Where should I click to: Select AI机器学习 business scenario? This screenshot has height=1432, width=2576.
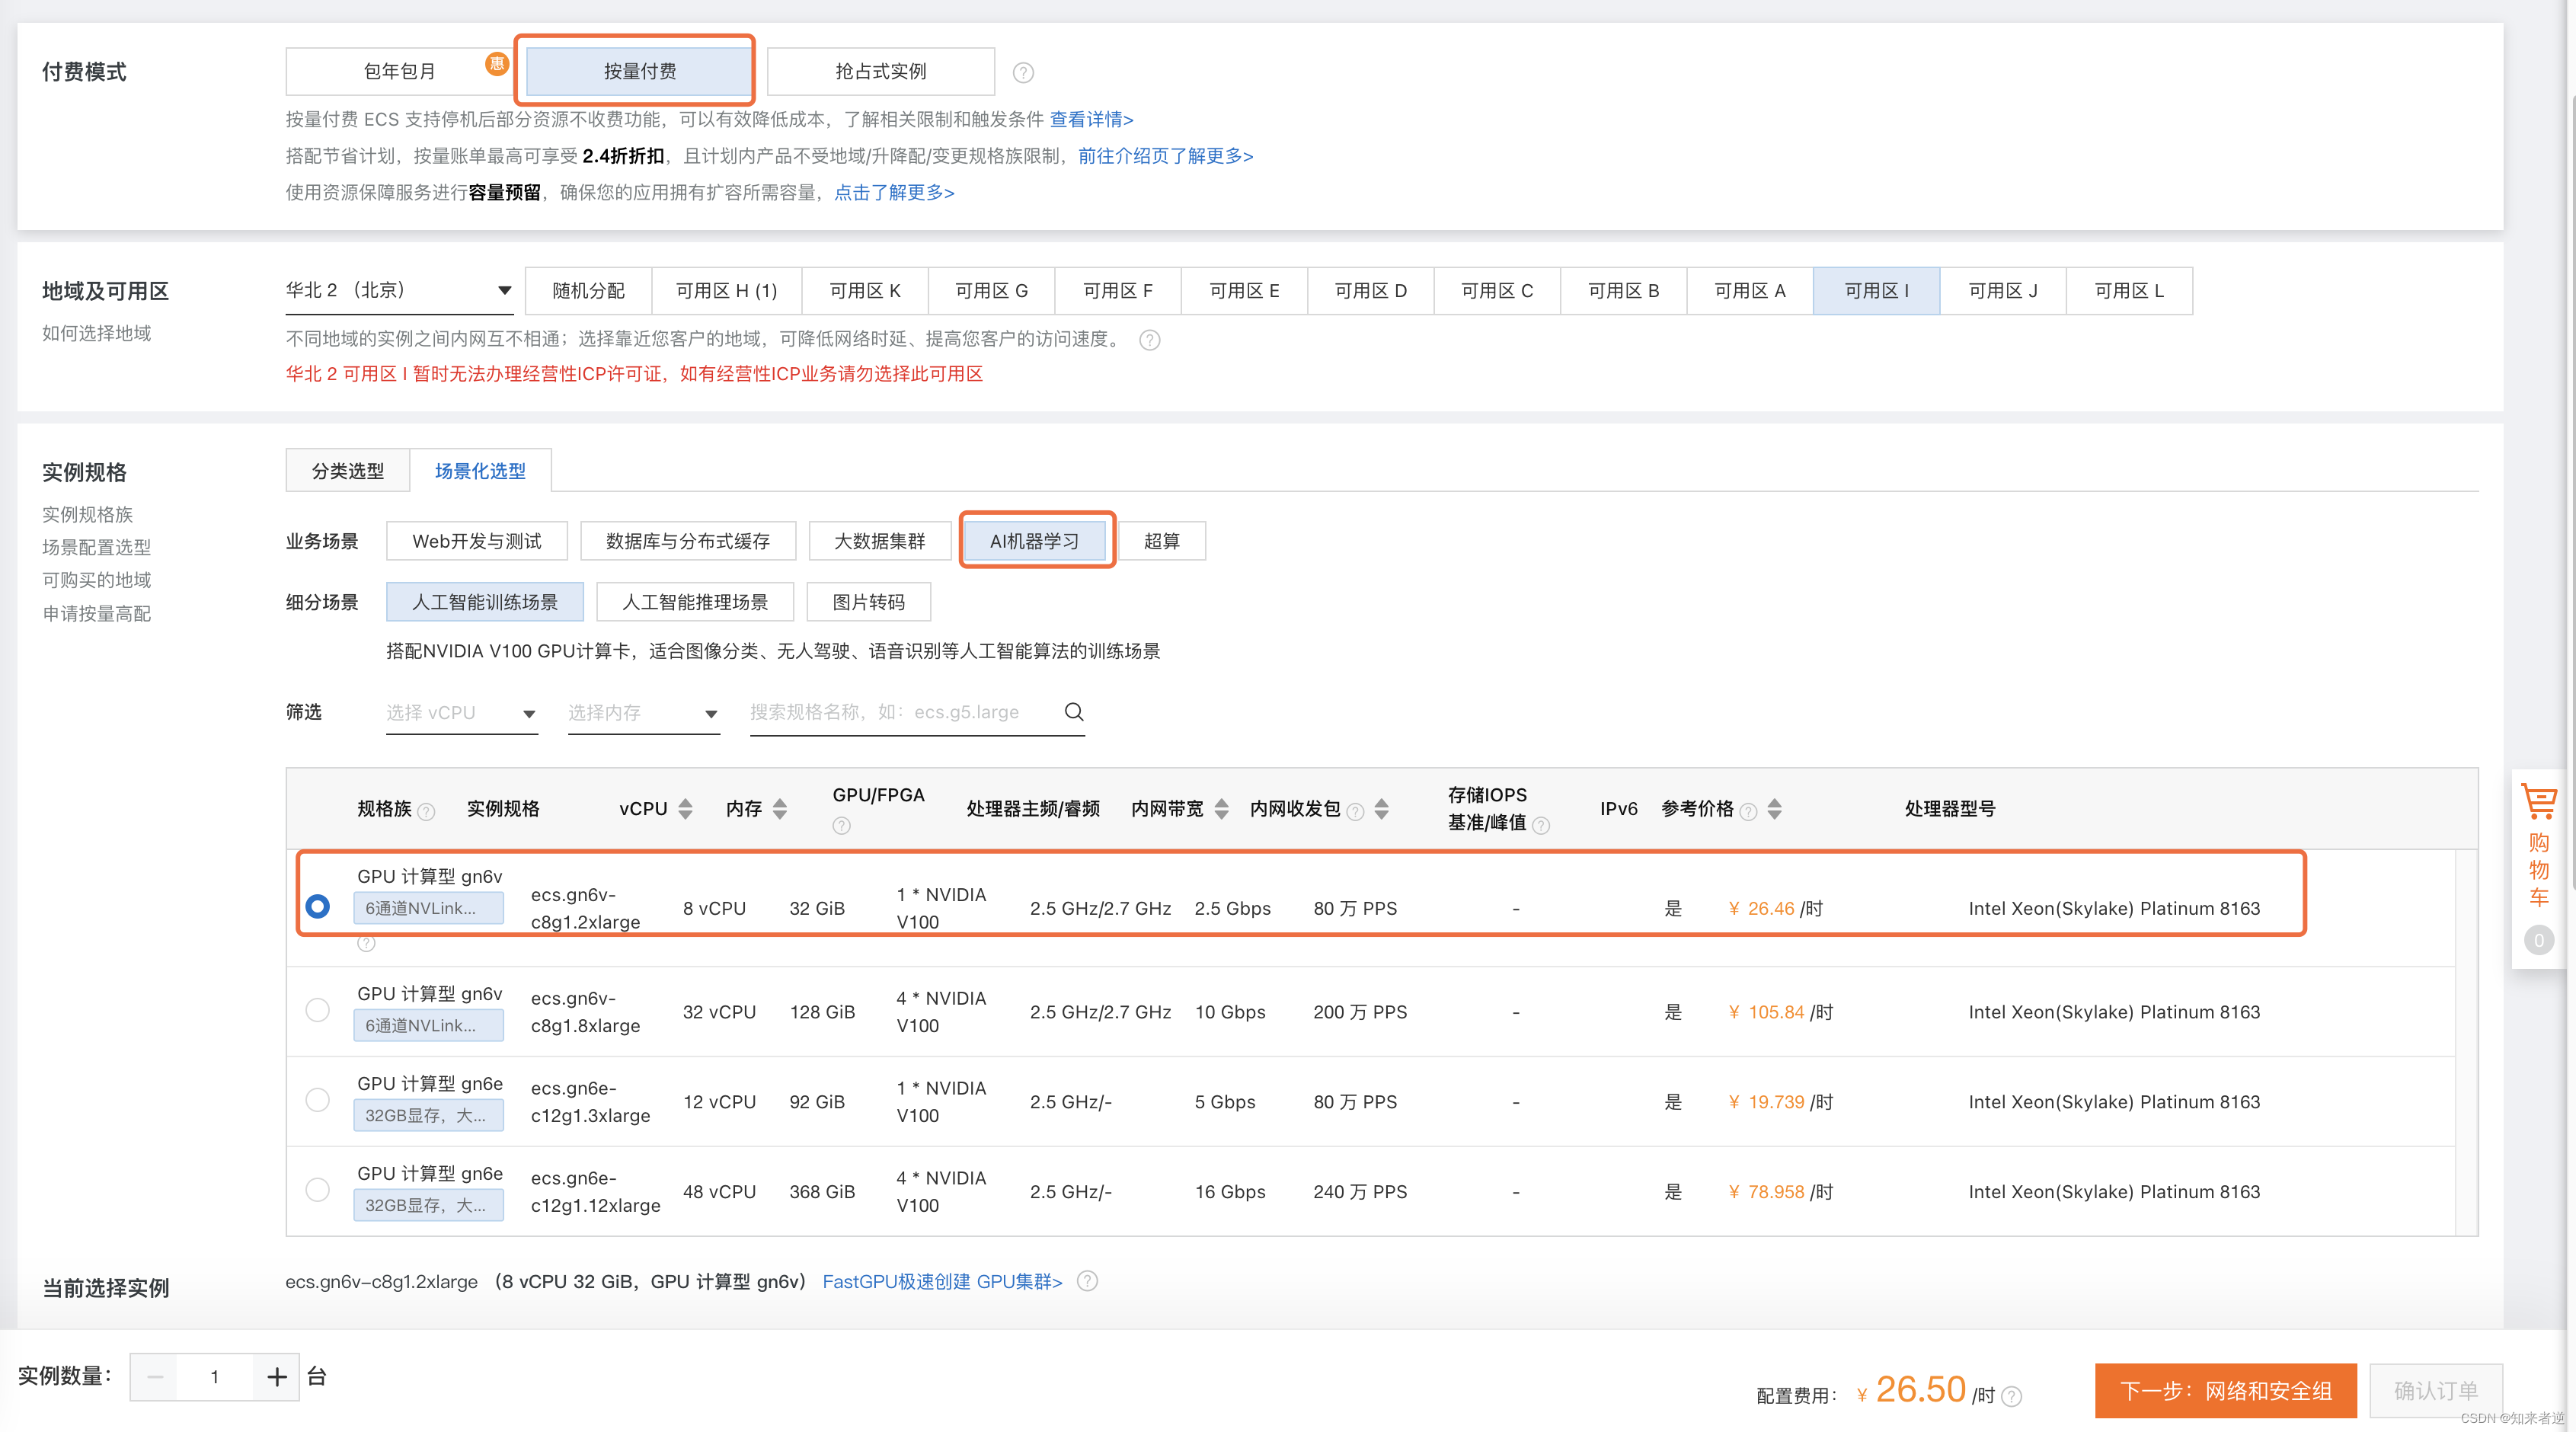[x=1035, y=541]
